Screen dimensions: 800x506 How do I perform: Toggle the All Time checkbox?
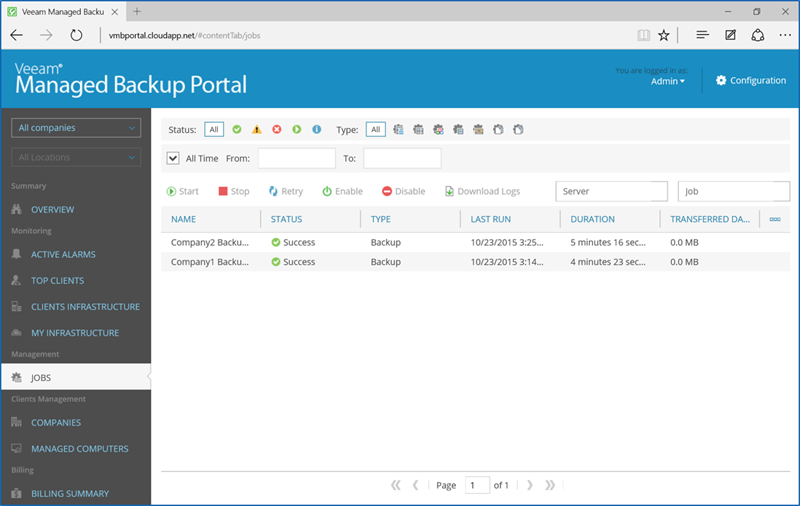(174, 158)
